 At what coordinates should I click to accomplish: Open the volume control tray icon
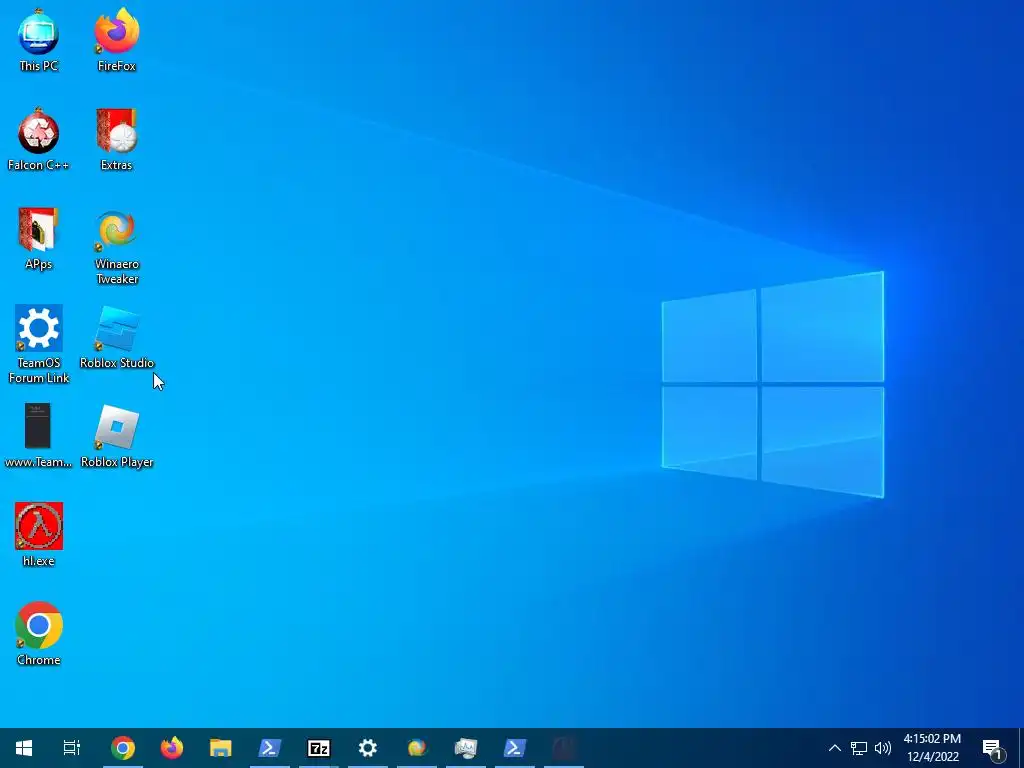click(883, 748)
